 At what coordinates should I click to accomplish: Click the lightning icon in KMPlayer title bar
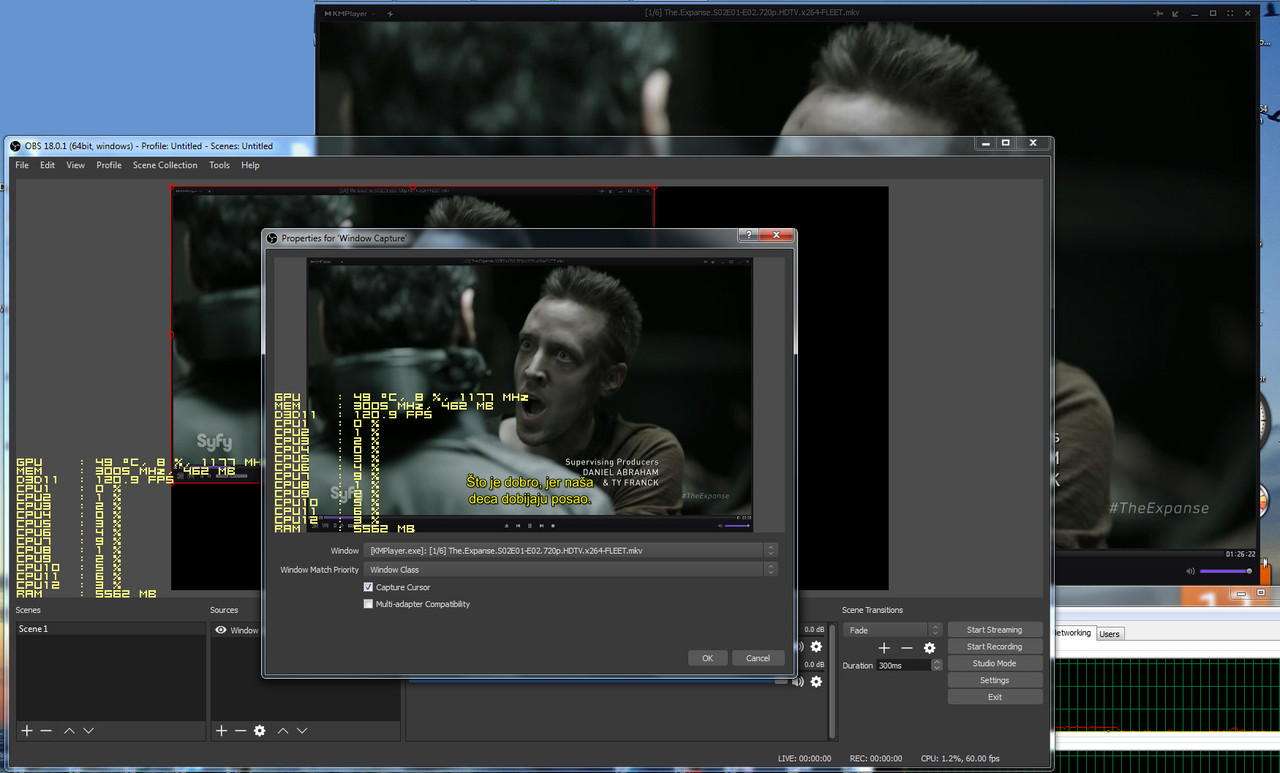[390, 13]
